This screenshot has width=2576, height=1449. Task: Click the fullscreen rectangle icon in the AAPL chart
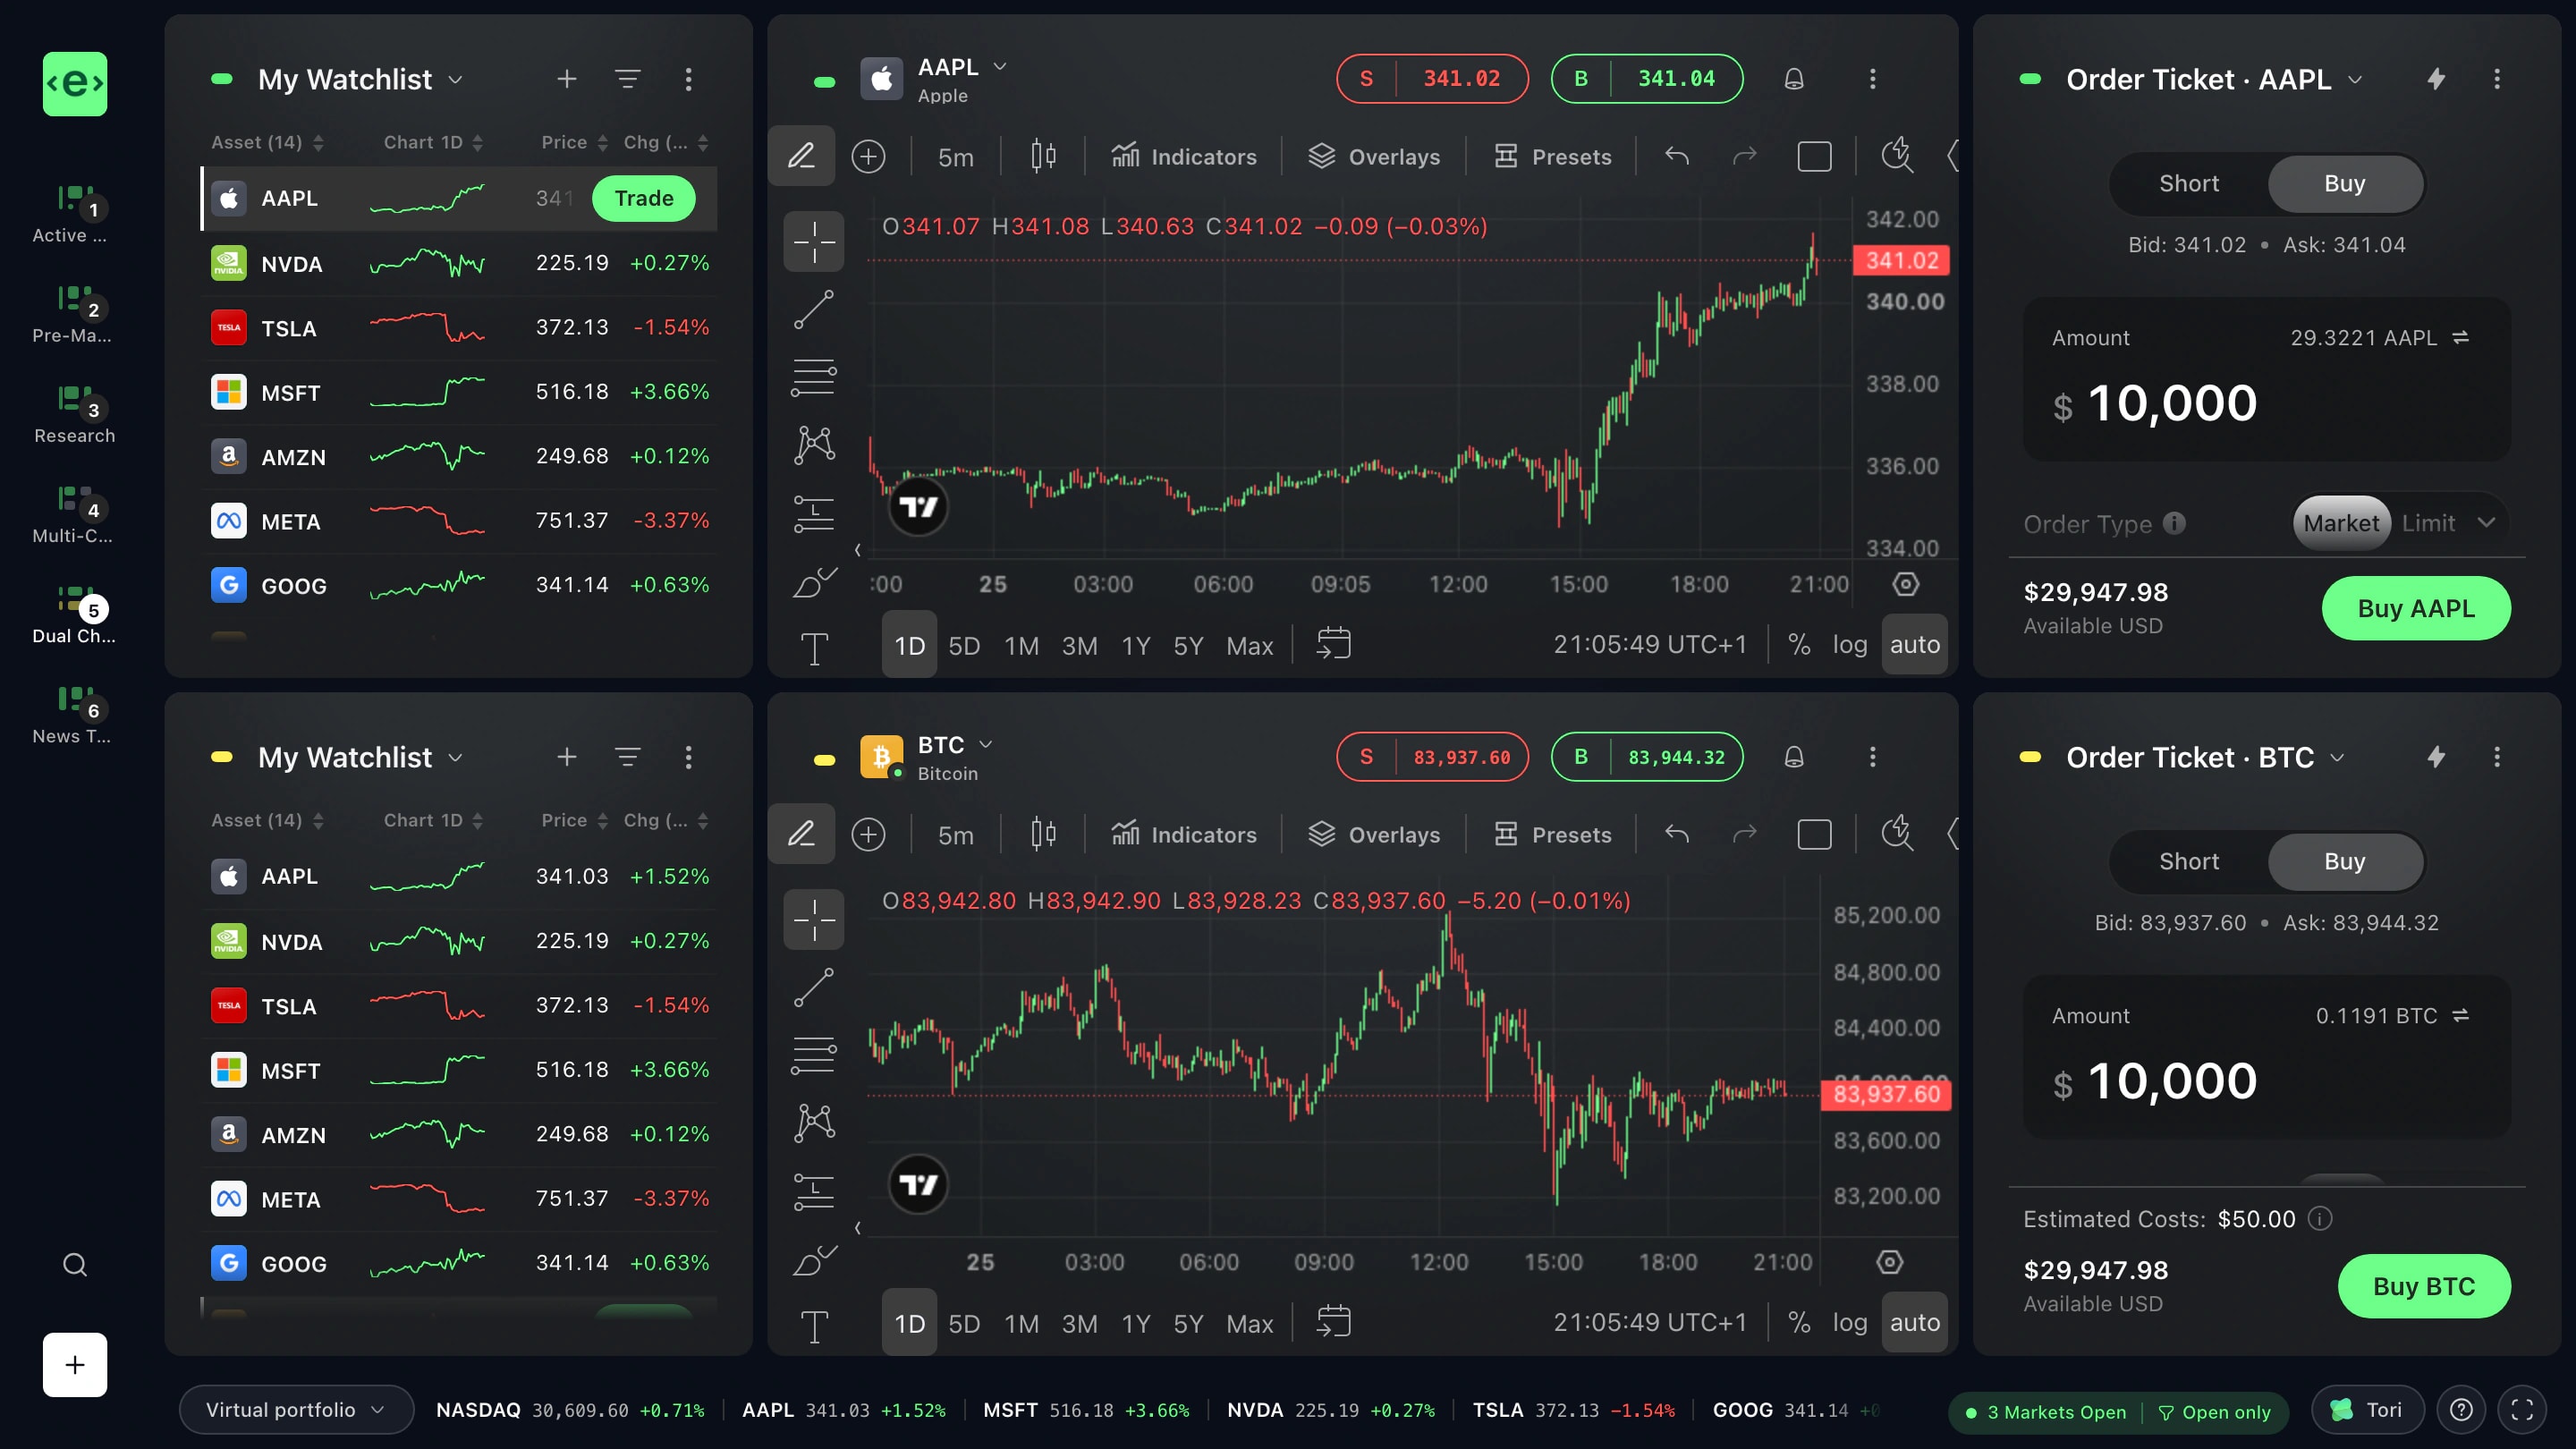coord(1814,157)
